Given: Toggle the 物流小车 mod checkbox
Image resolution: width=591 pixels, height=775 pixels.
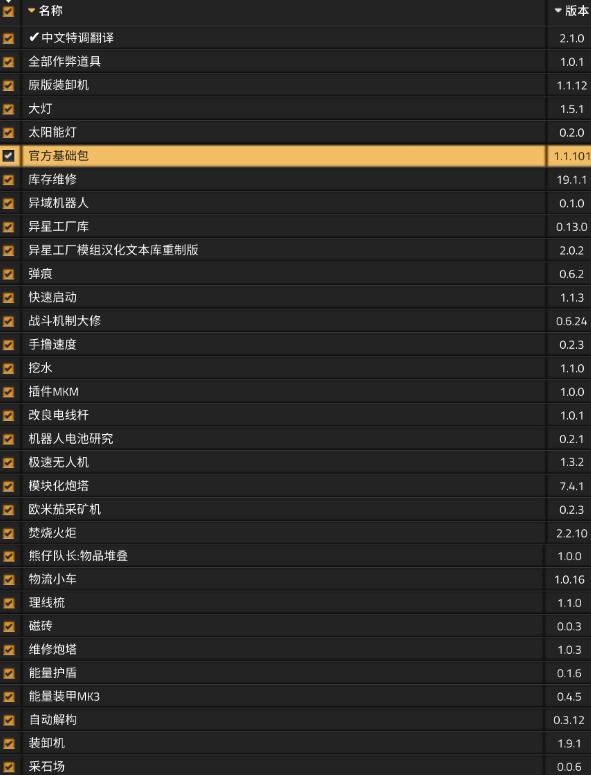Looking at the screenshot, I should [x=8, y=579].
